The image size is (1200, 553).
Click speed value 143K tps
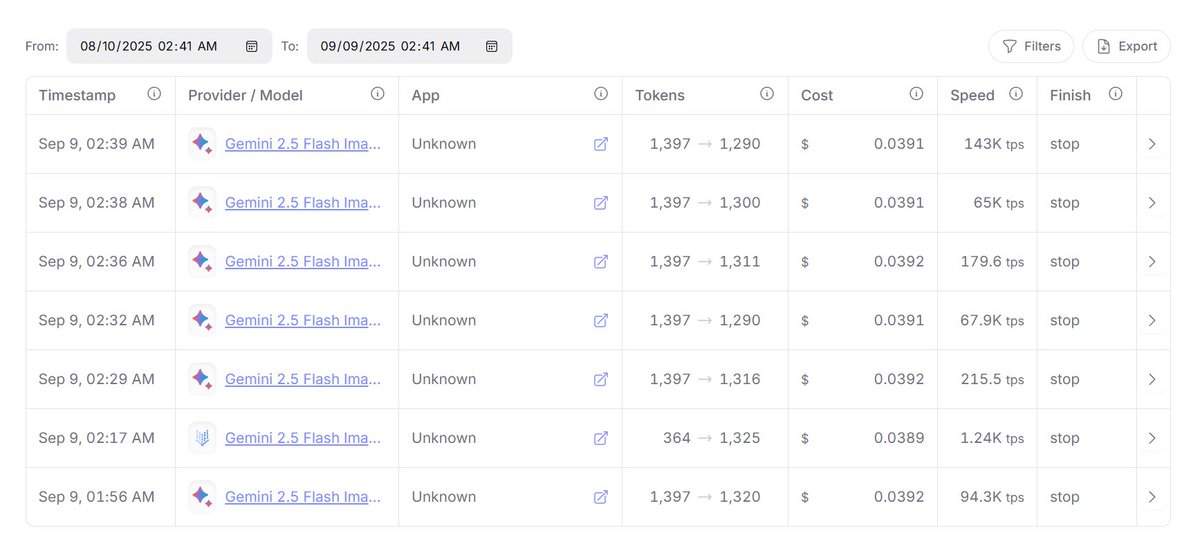(x=994, y=144)
